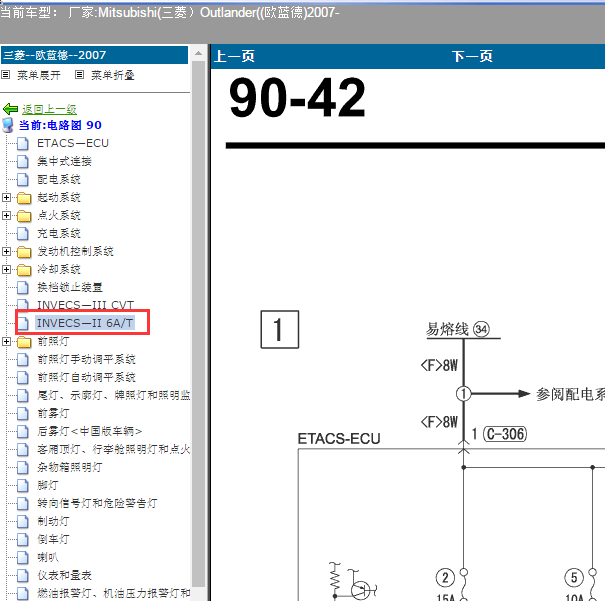The width and height of the screenshot is (605, 601).
Task: Click the folder icon for 发动机控制系统
Action: 24,252
